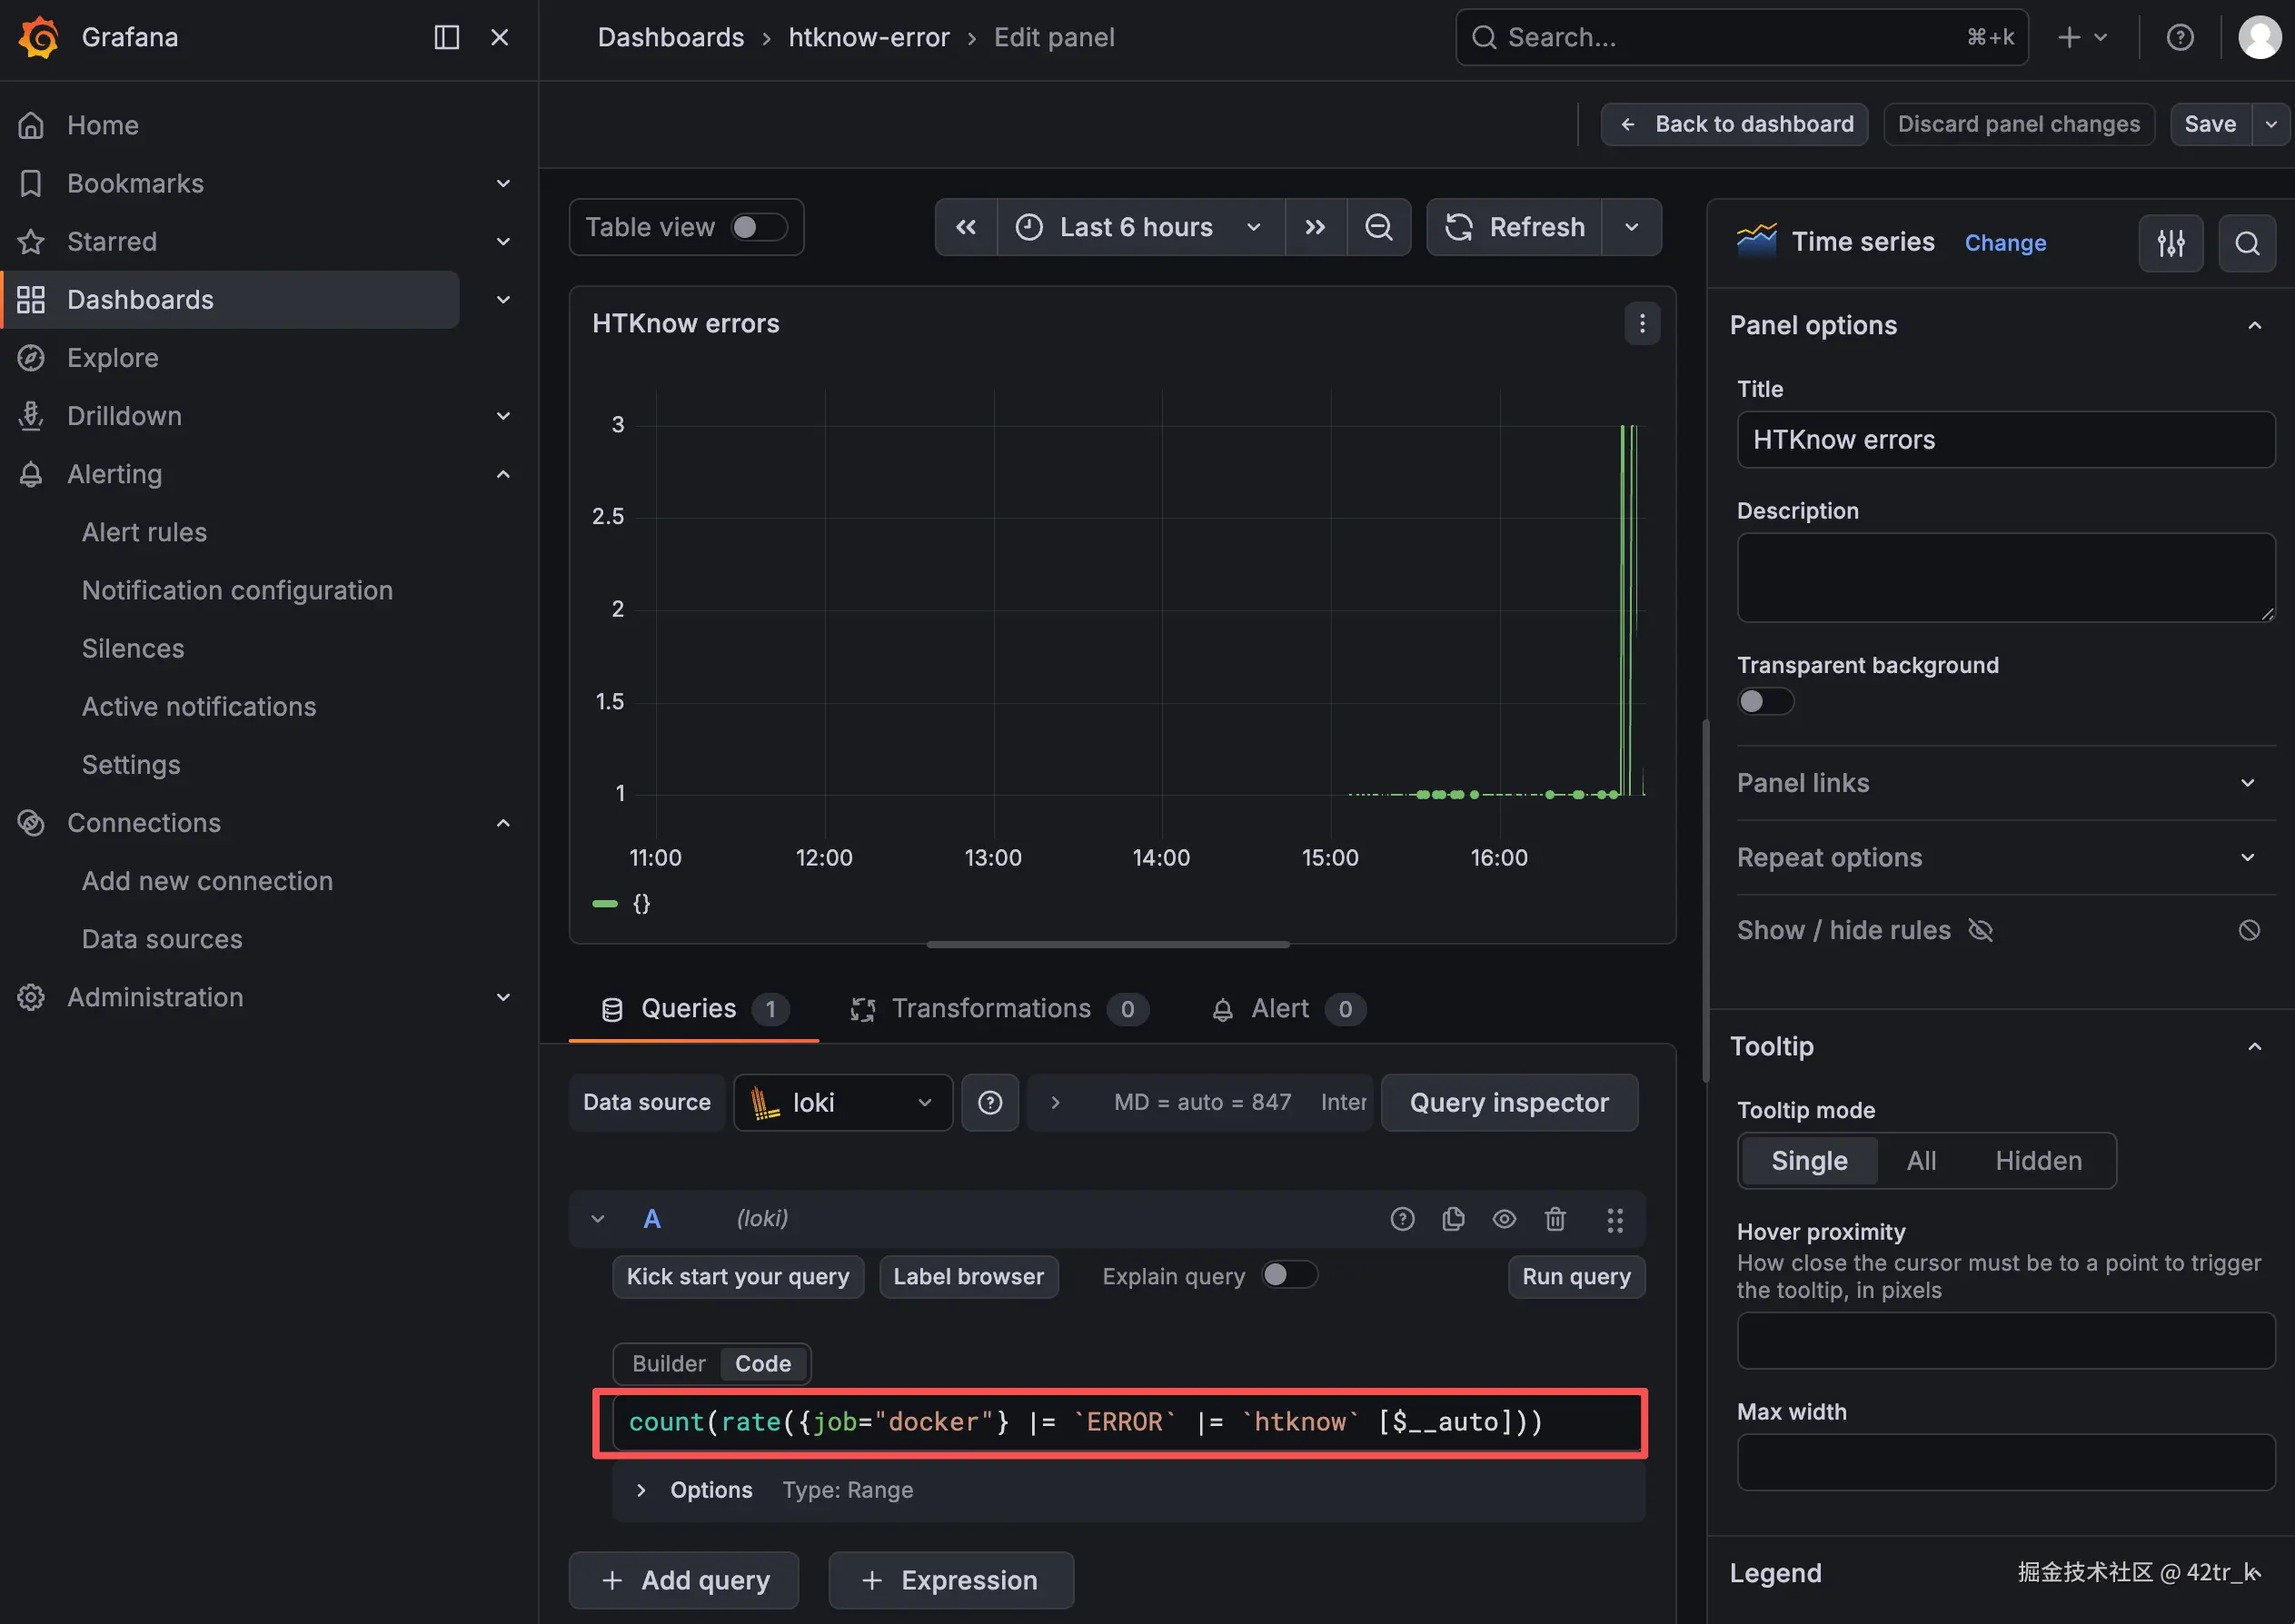Click the dock menu sidebar icon
This screenshot has height=1624, width=2295.
click(x=446, y=37)
